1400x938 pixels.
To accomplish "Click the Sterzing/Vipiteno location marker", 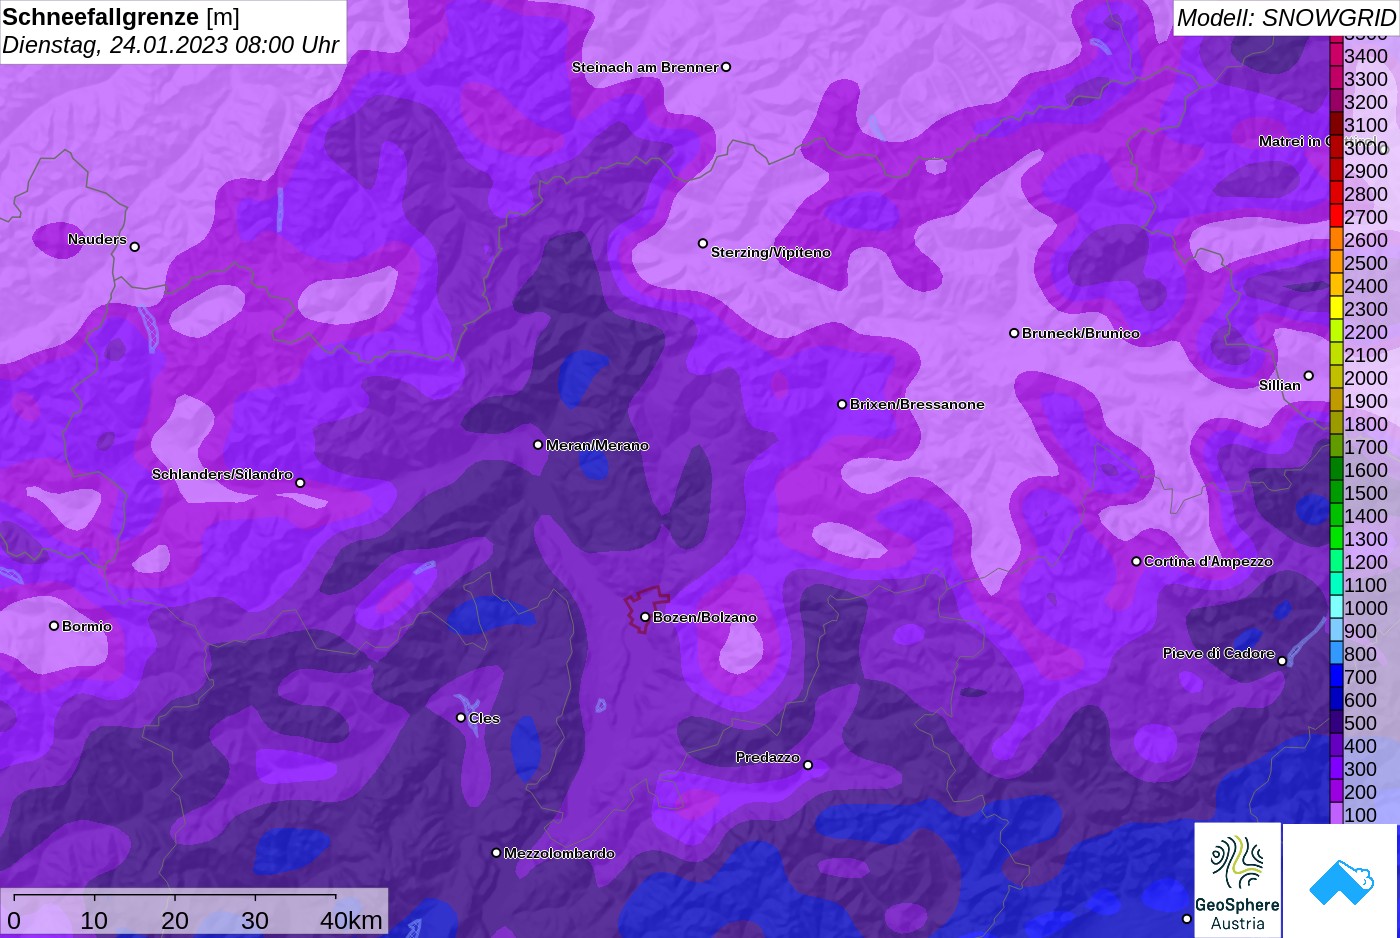I will [703, 243].
